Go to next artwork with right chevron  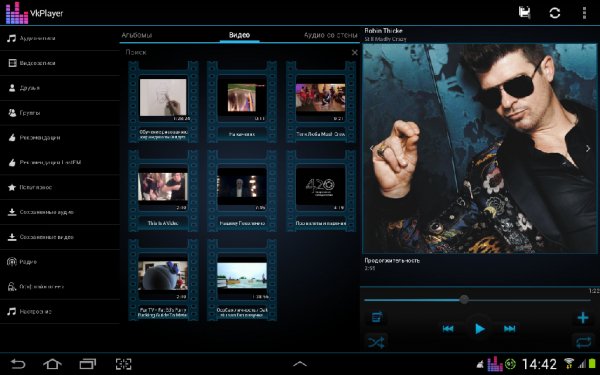(x=588, y=148)
